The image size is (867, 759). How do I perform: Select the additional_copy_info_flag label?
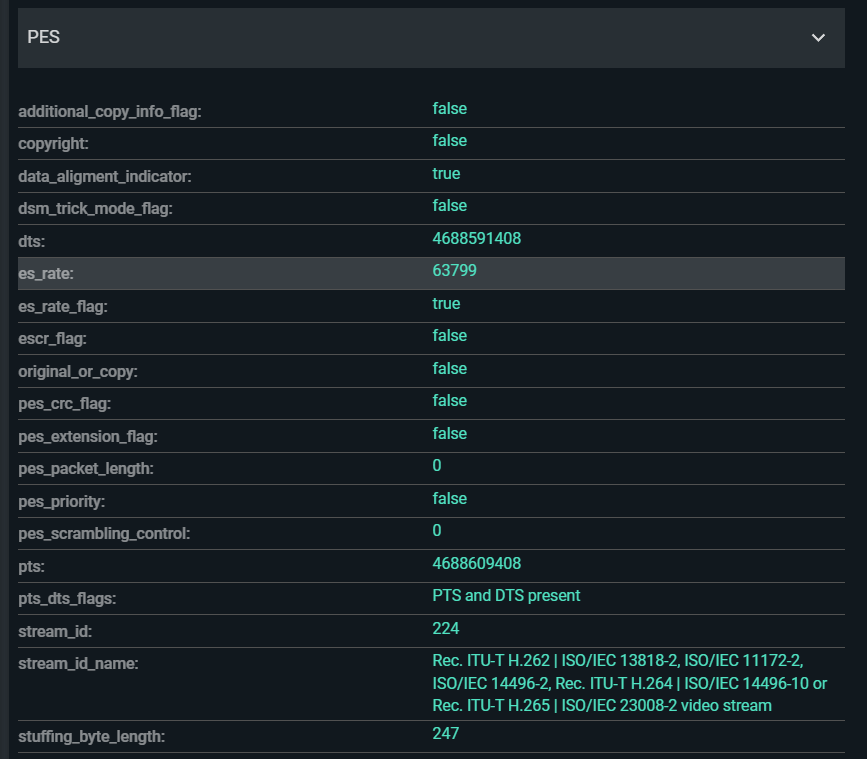[110, 111]
